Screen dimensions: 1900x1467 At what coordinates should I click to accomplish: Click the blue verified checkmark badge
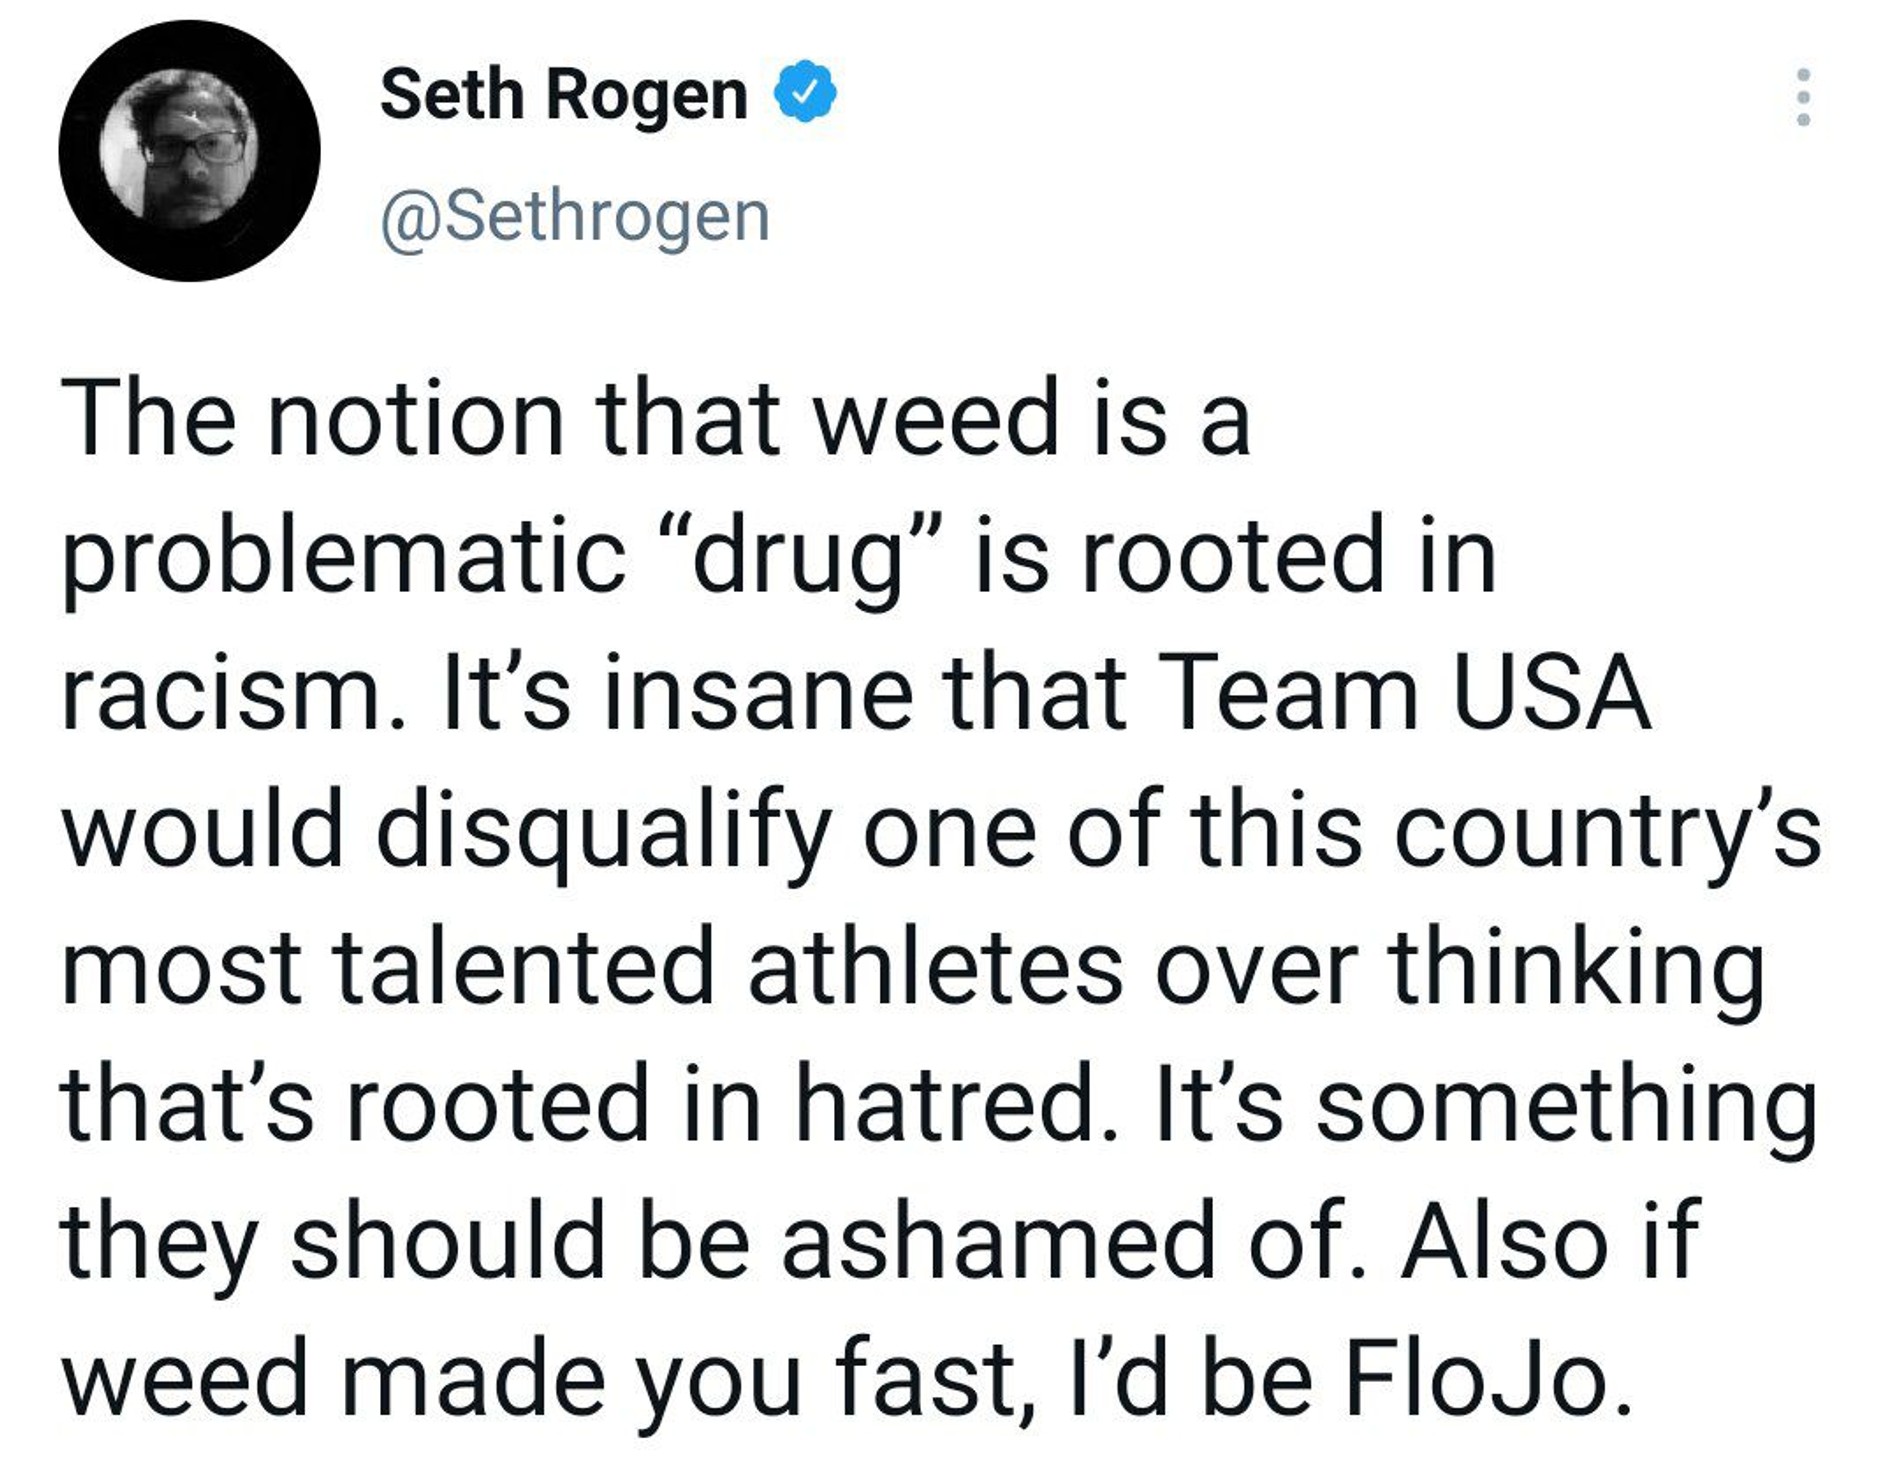805,93
